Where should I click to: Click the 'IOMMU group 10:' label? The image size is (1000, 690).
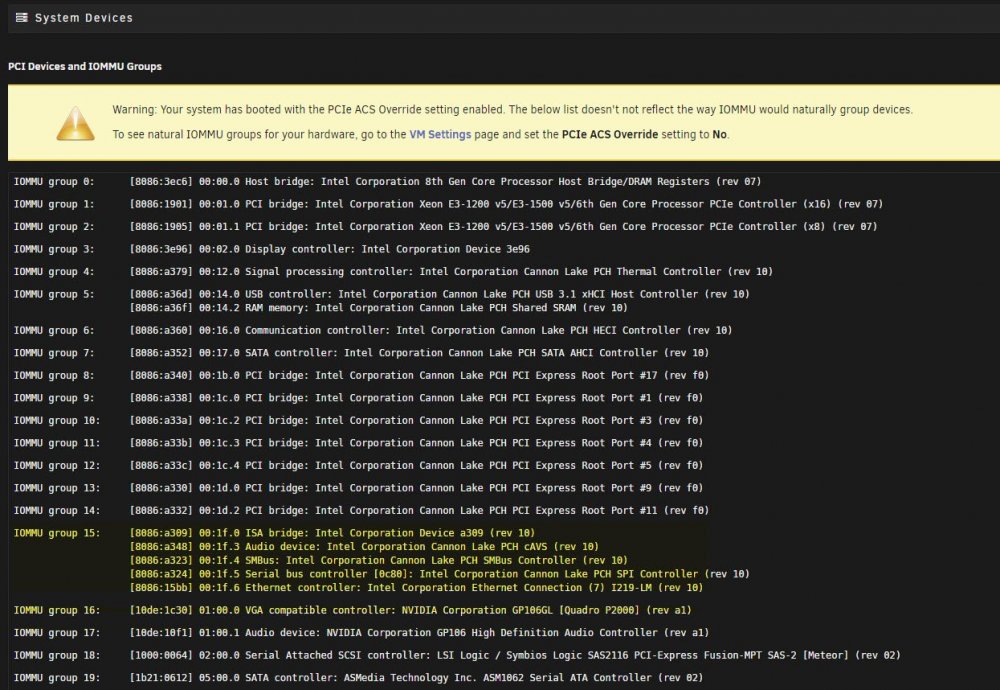point(57,420)
